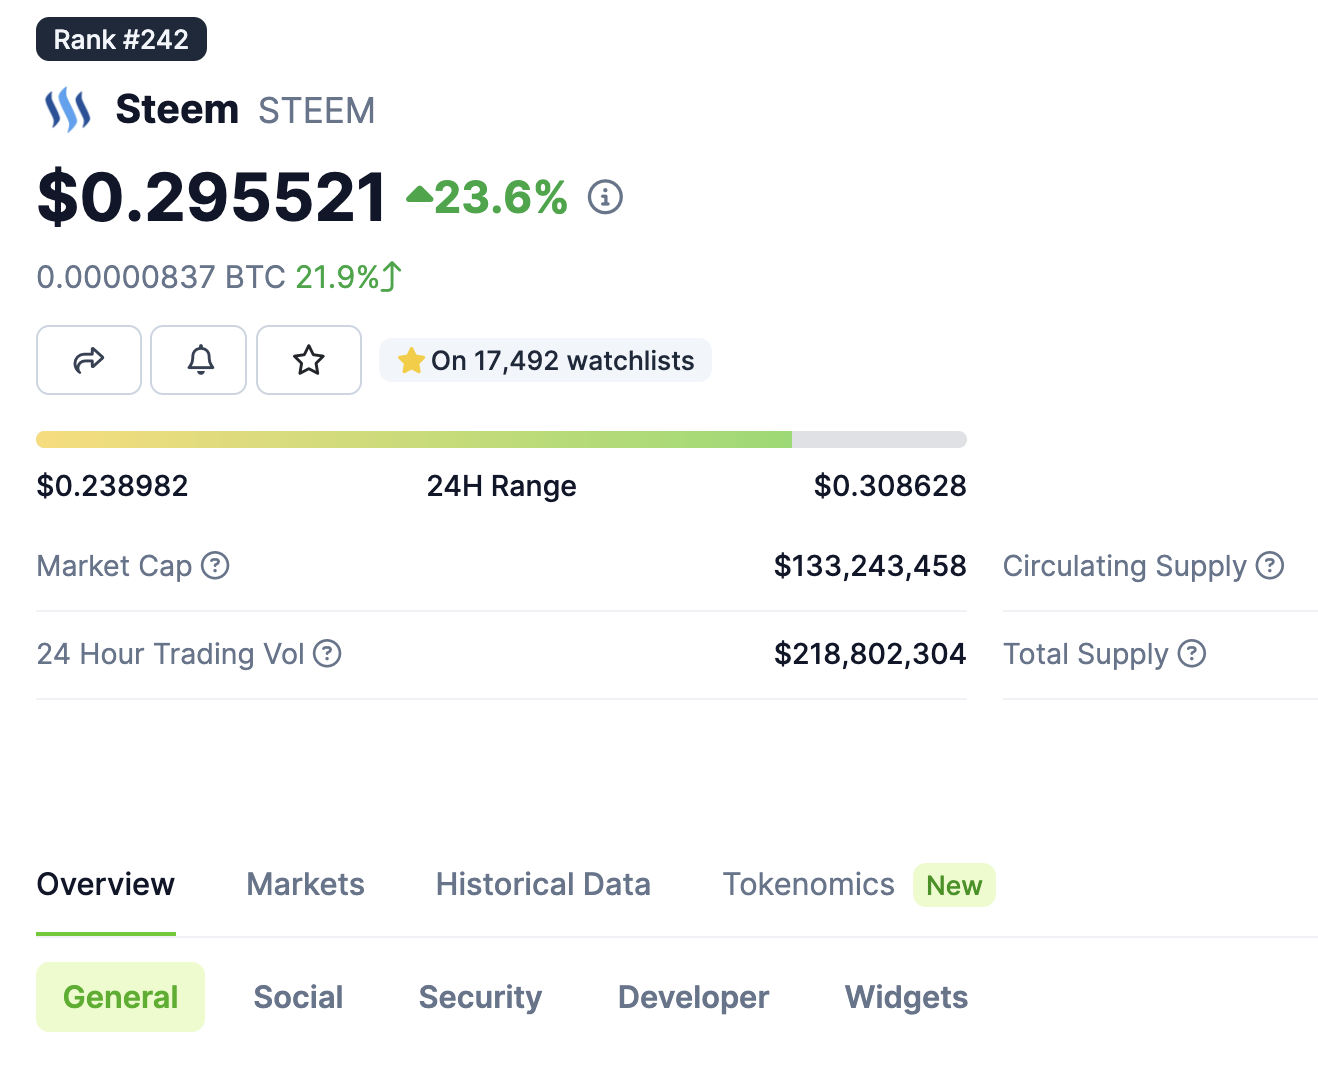Click the 24 Hour Trading Vol label
1318x1070 pixels.
170,654
